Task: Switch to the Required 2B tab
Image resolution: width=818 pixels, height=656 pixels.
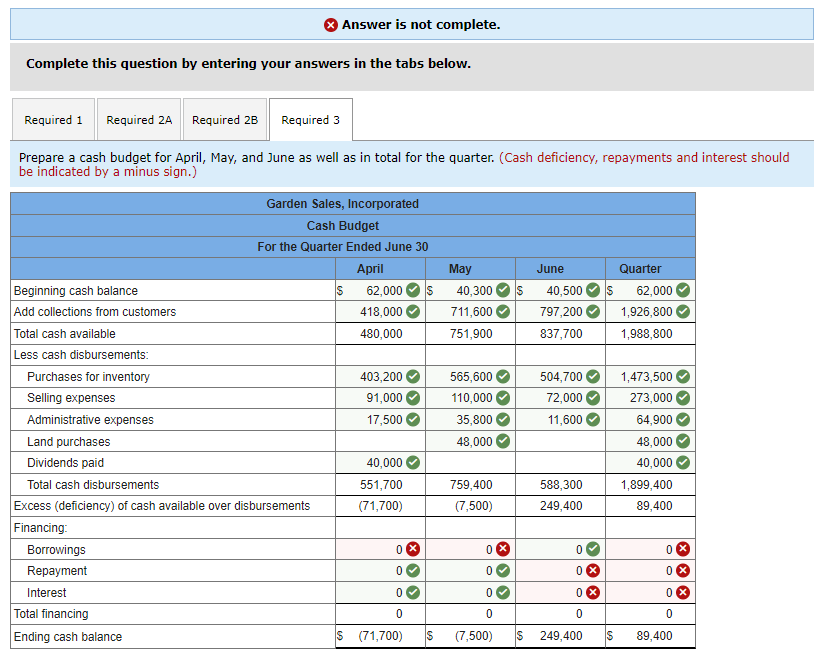Action: point(225,120)
